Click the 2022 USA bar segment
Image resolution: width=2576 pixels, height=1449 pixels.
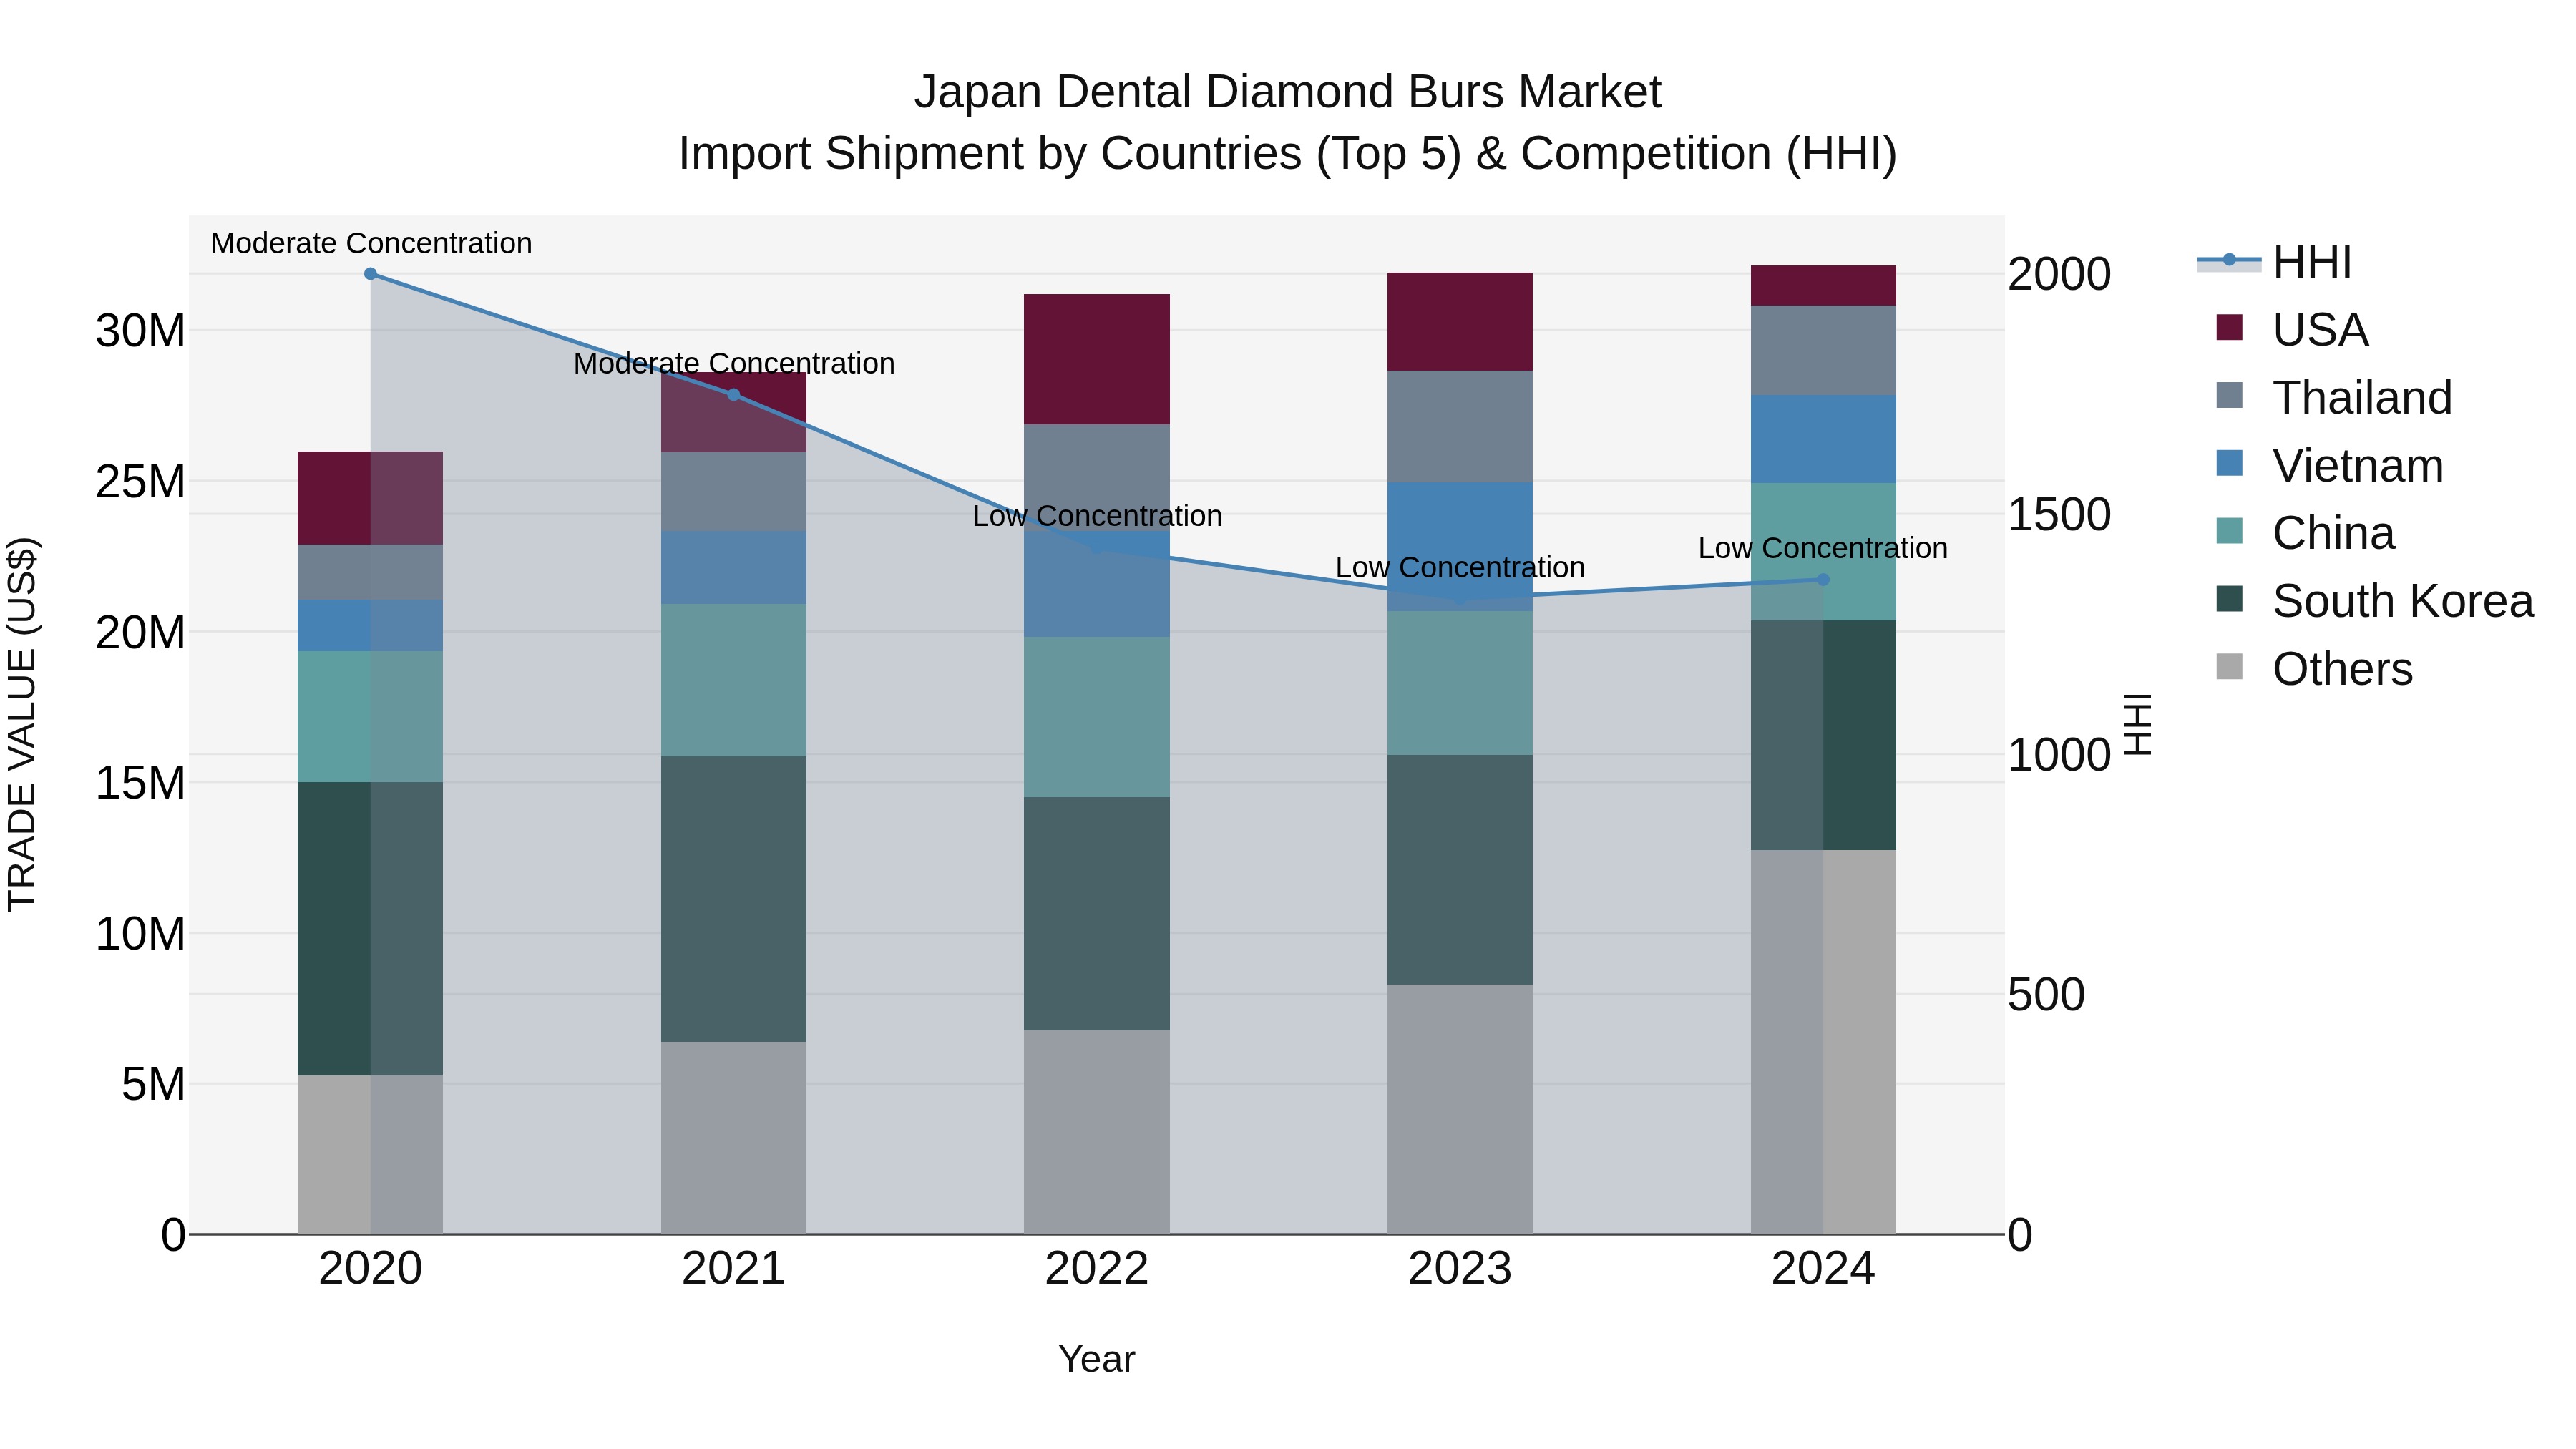(1097, 359)
